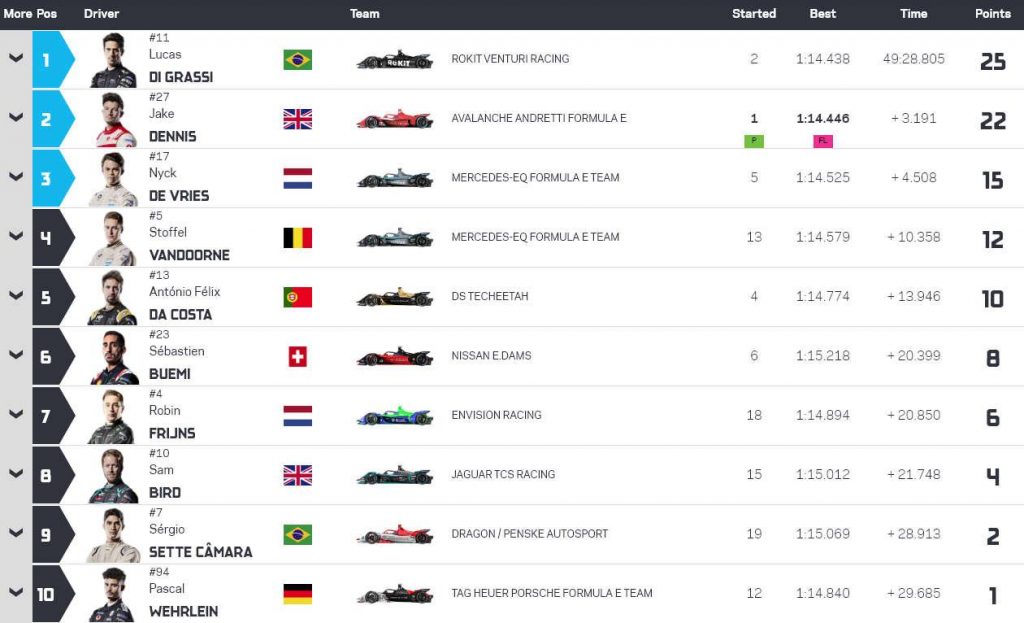The height and width of the screenshot is (623, 1024).
Task: Sort by the Best column header
Action: point(823,14)
